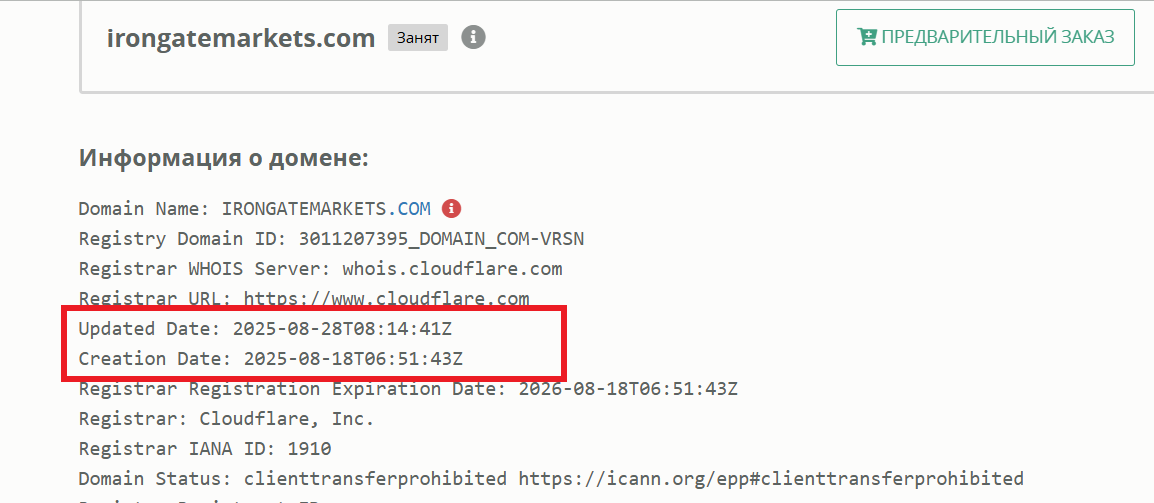Screen dimensions: 1154x503
Task: Click the Domain Name label
Action: [x=139, y=209]
